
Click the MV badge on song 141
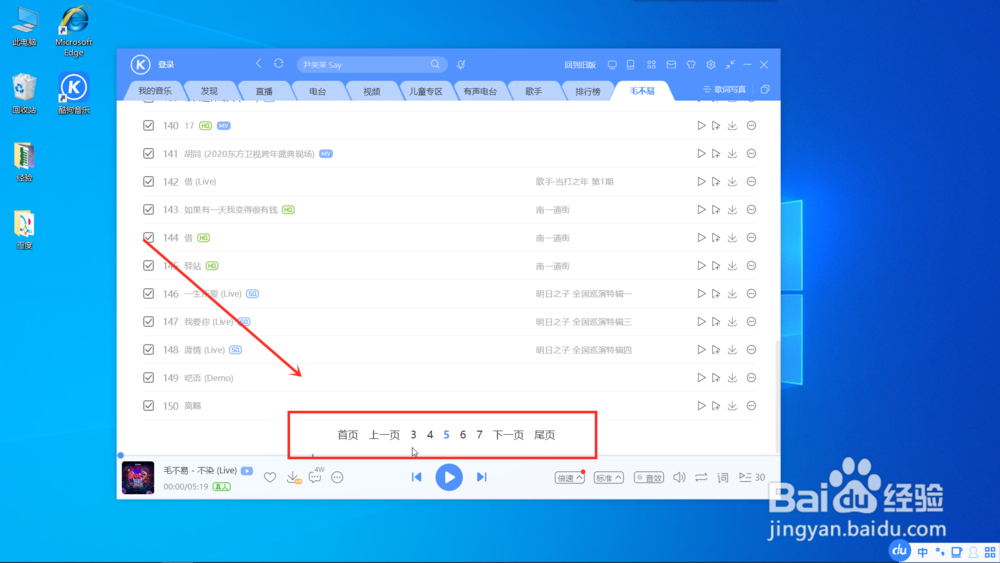coord(326,154)
